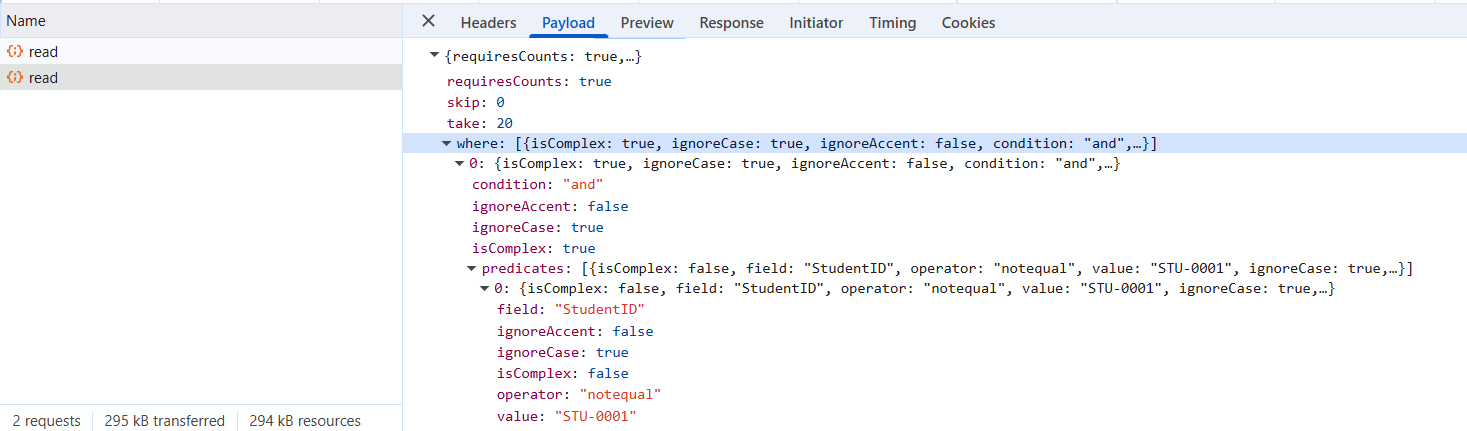The image size is (1467, 431).
Task: Collapse the where array node
Action: [446, 144]
